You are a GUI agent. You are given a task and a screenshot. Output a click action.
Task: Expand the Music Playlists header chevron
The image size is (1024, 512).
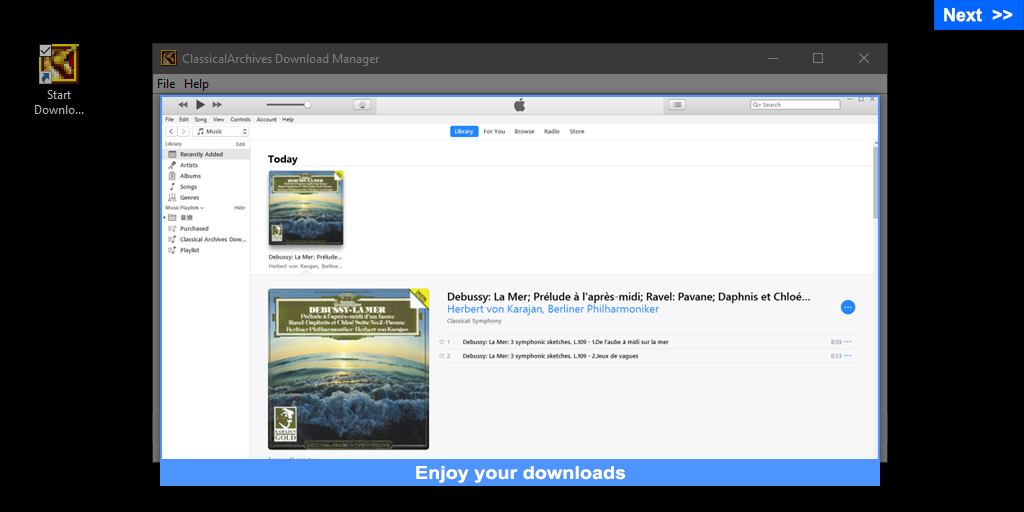tap(202, 208)
